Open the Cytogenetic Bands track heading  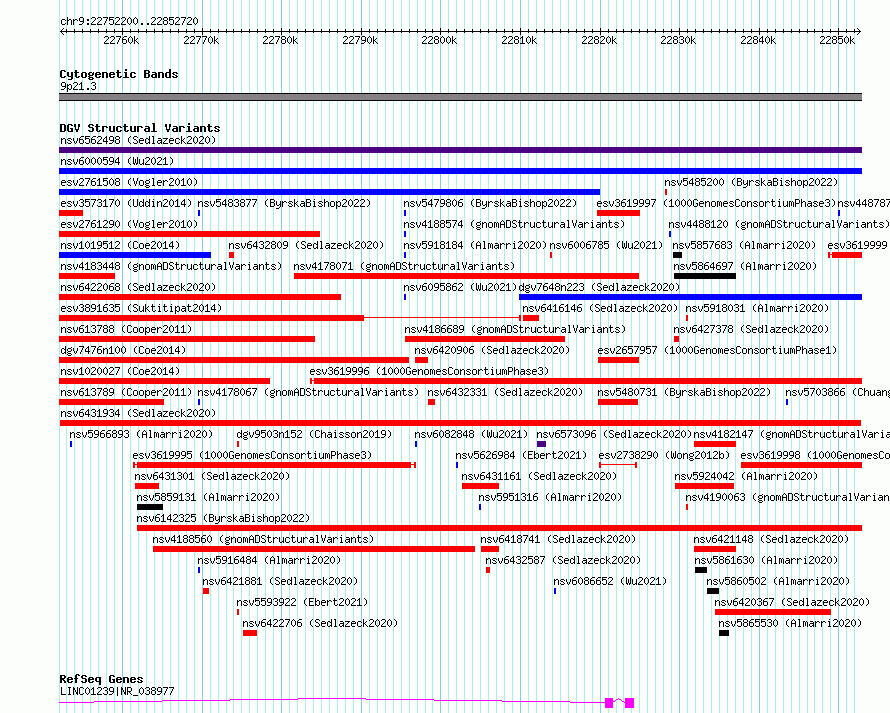119,74
